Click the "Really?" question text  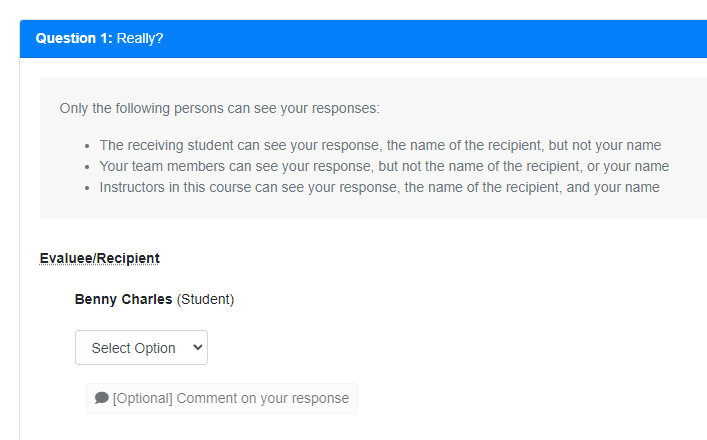[140, 38]
